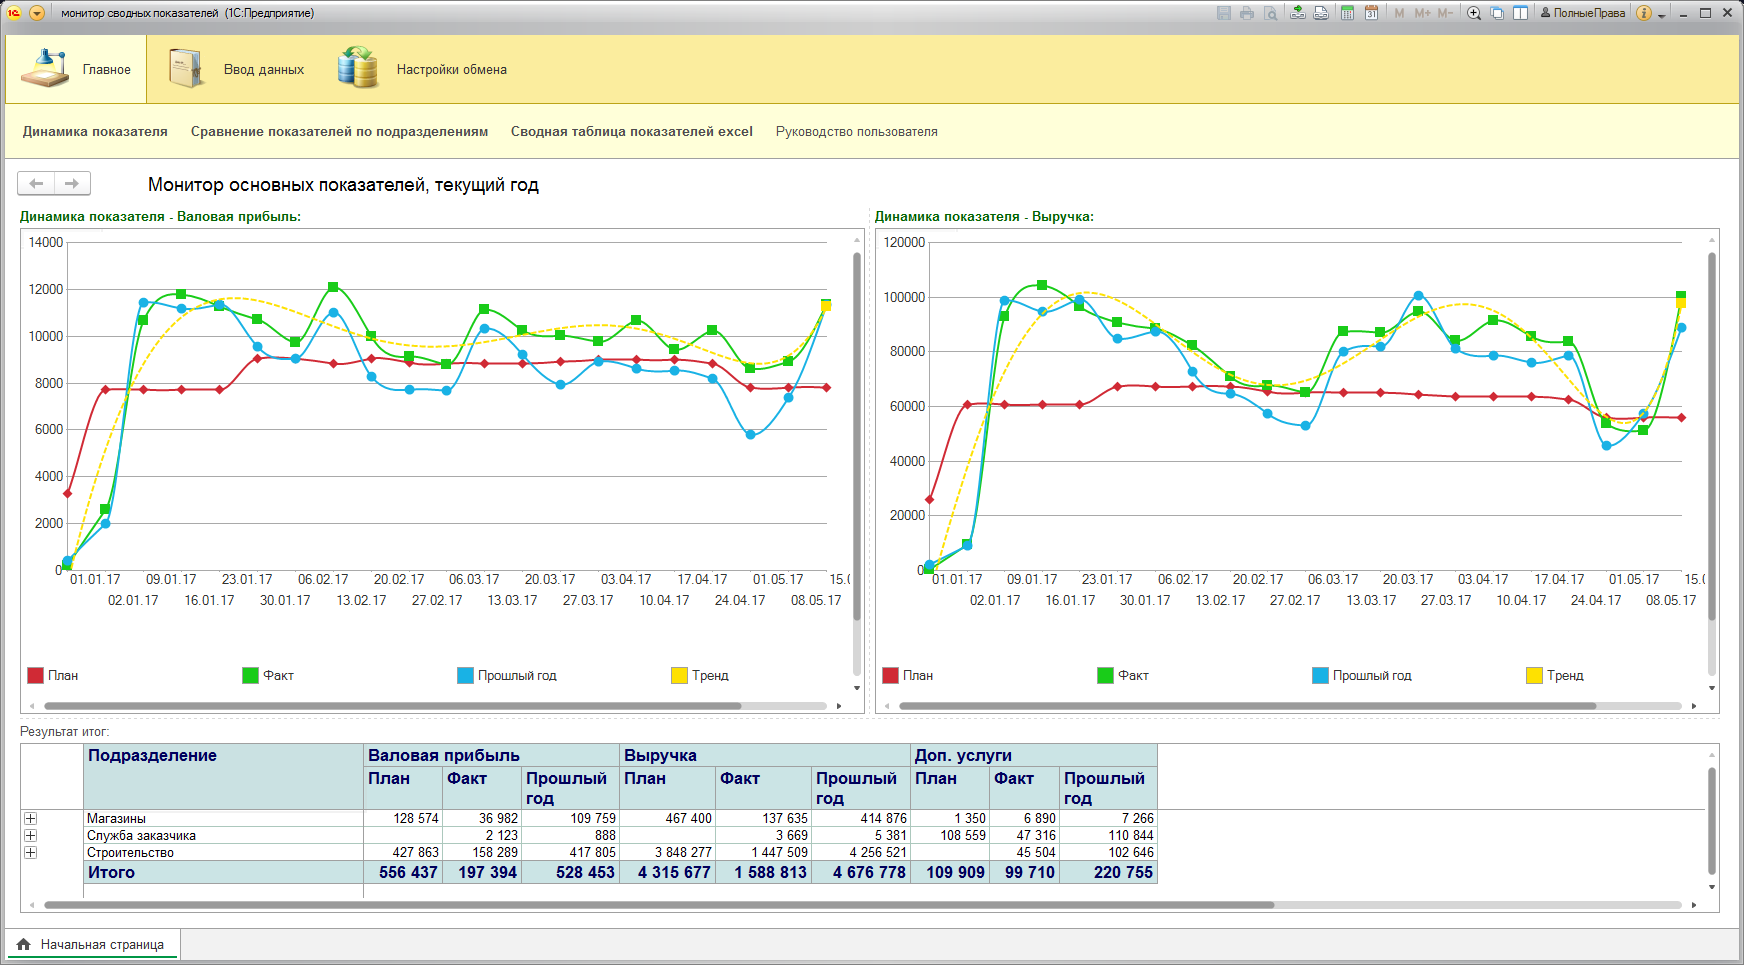This screenshot has height=965, width=1744.
Task: Open Сводная таблица показателей excel
Action: tap(631, 131)
